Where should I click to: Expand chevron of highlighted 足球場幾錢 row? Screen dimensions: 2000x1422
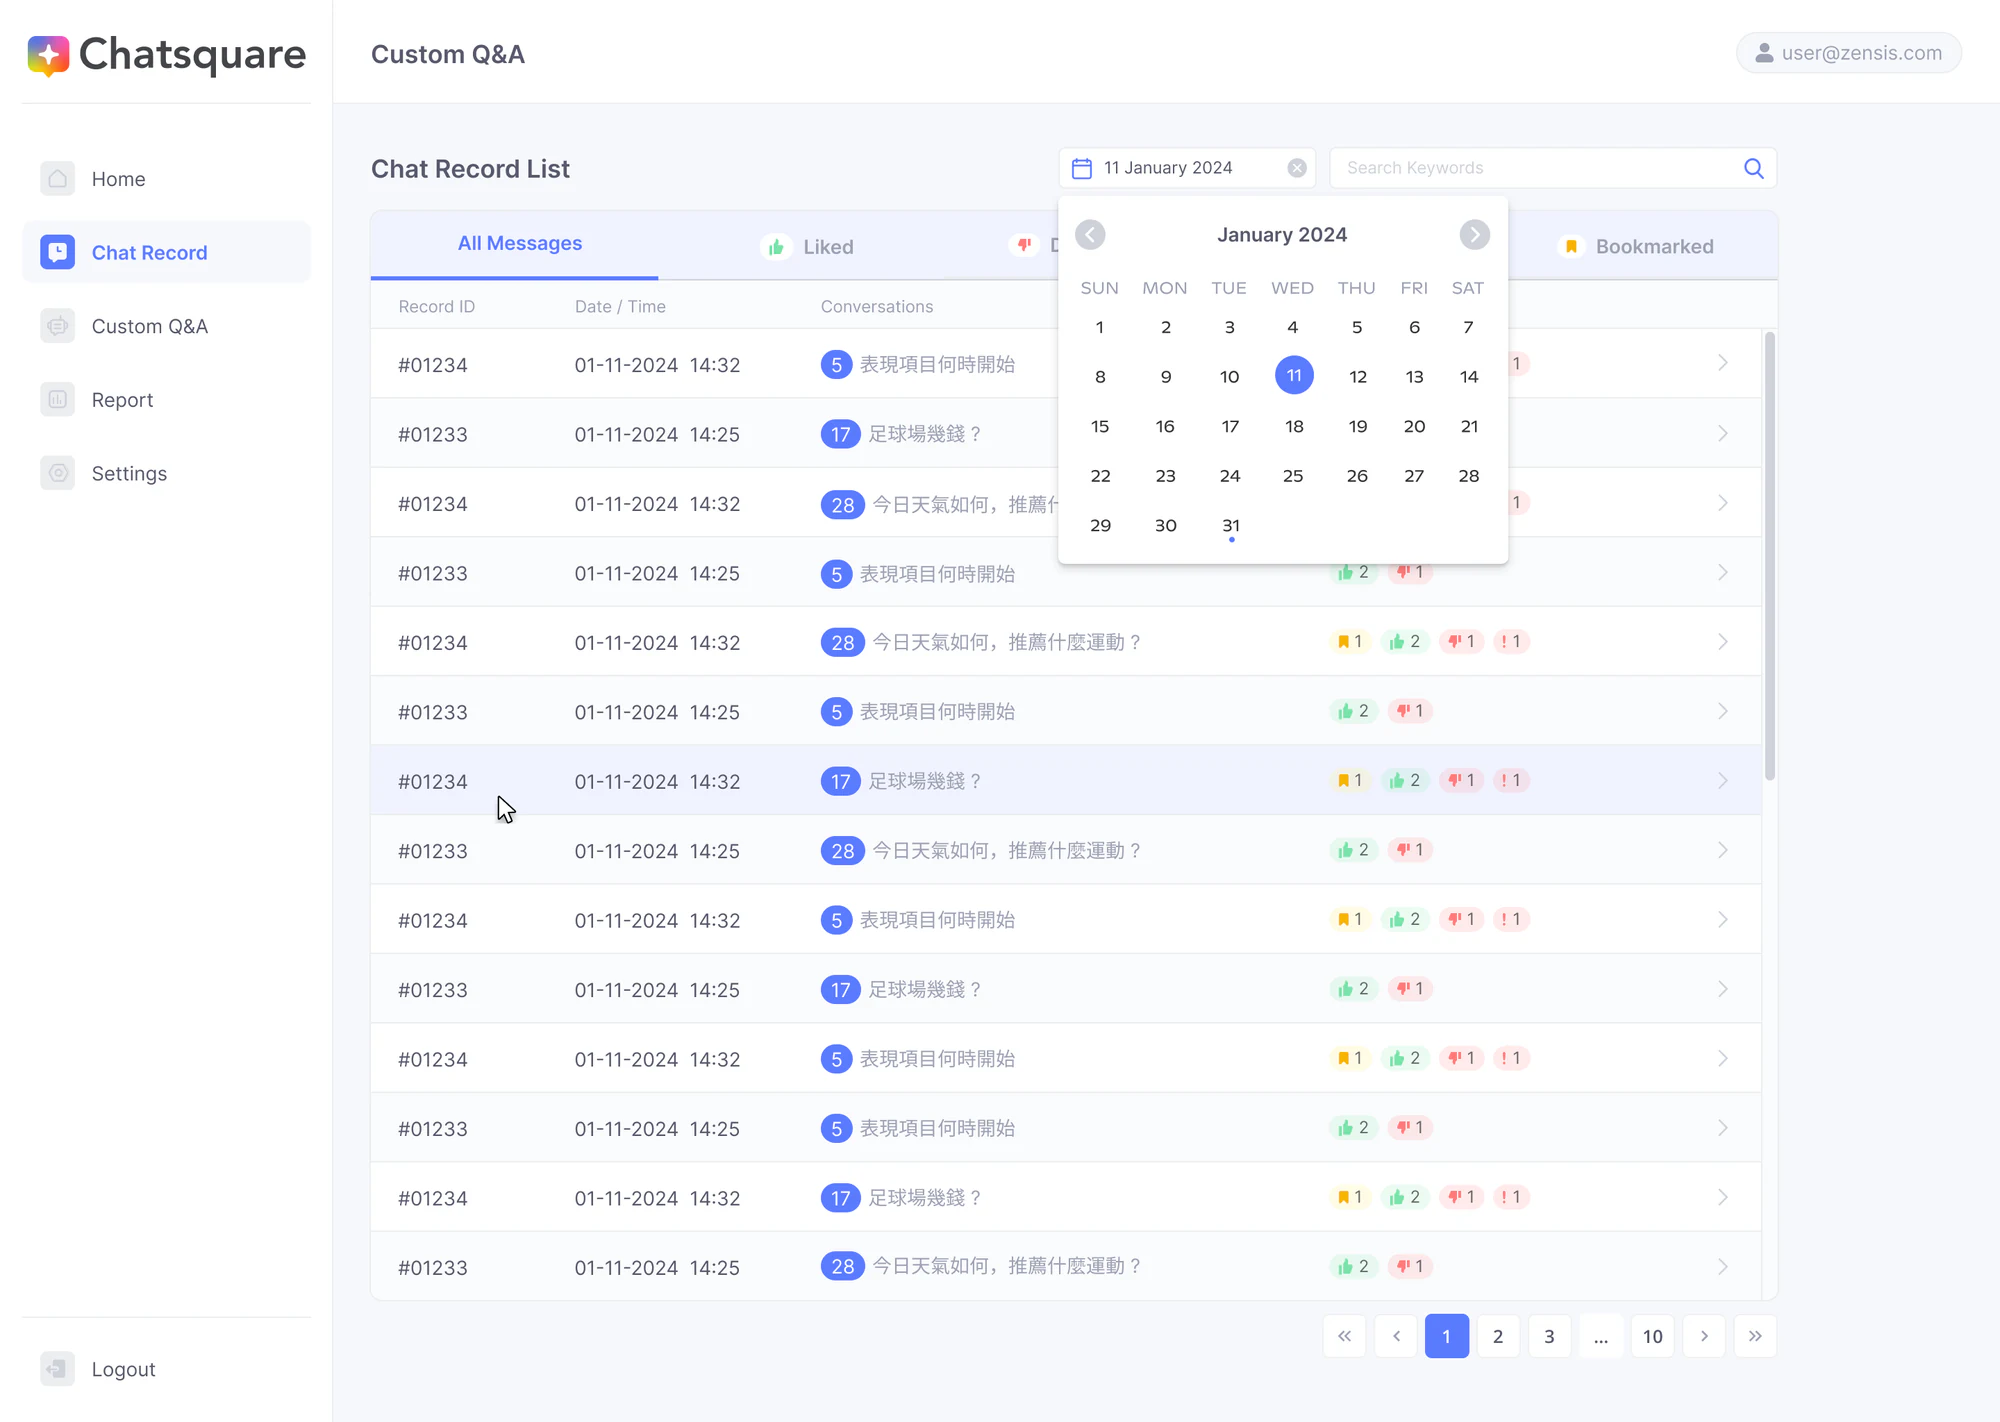1722,780
